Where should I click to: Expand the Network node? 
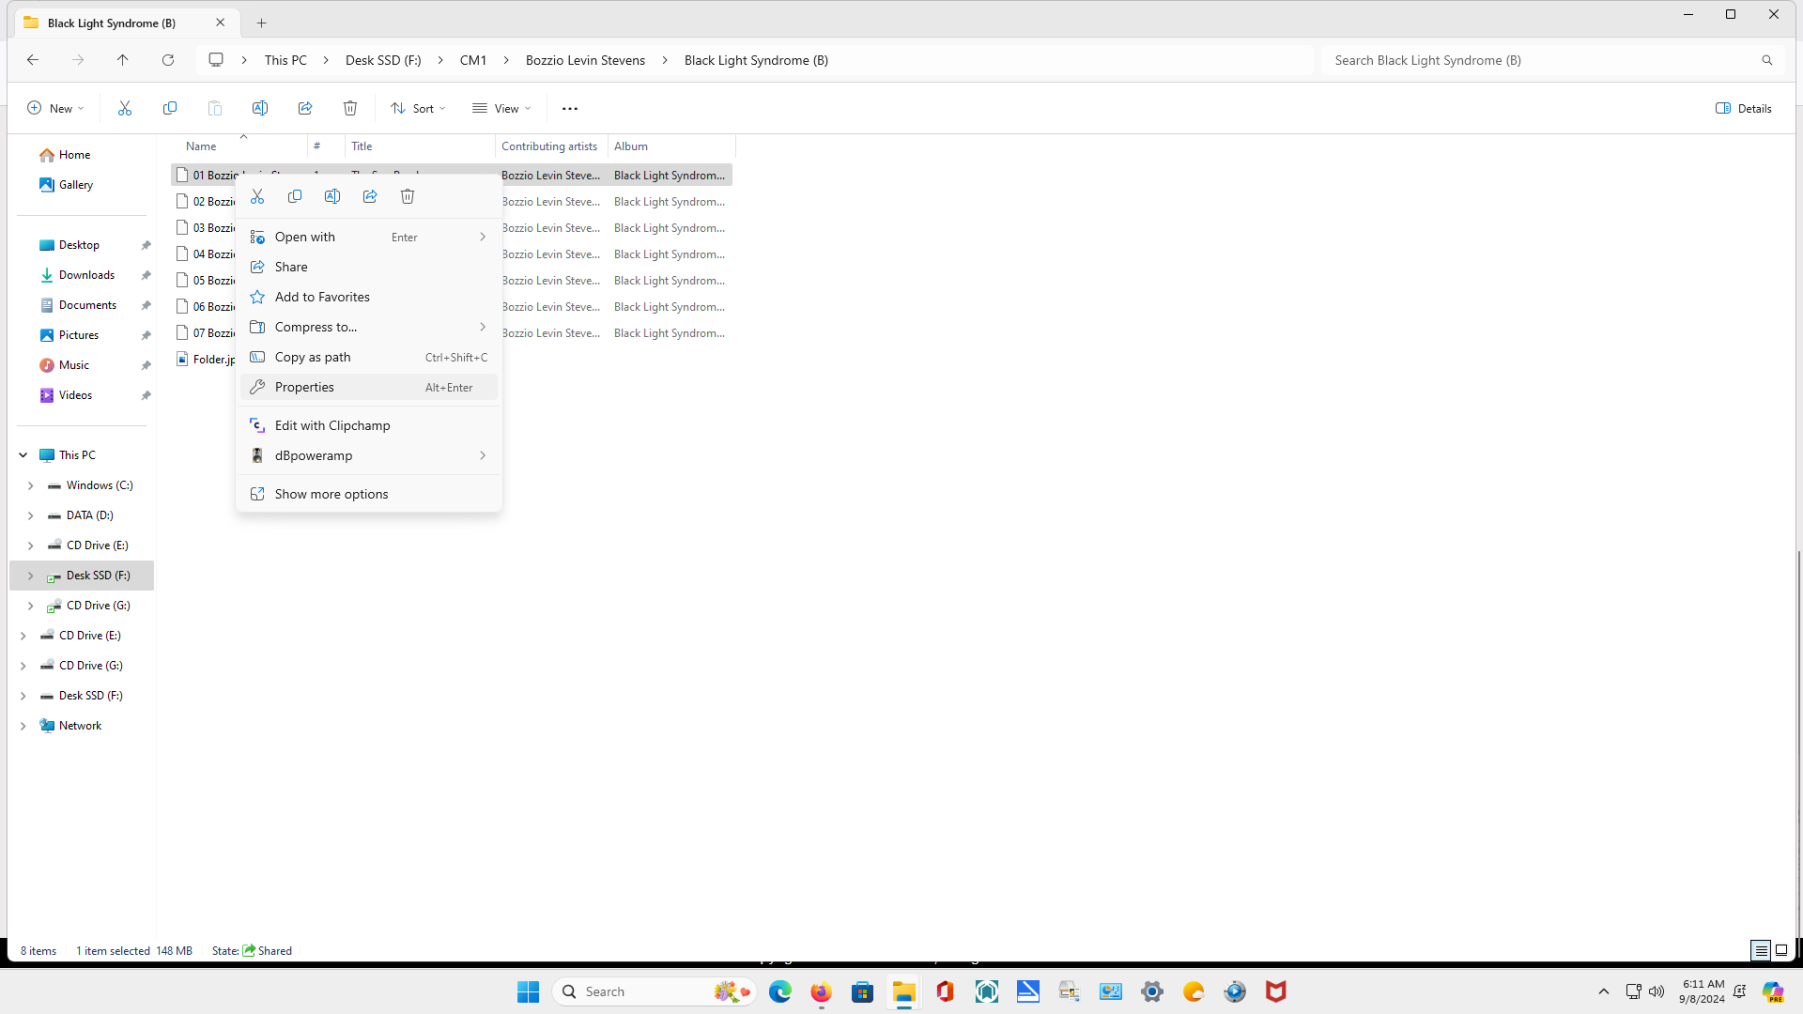[x=23, y=726]
